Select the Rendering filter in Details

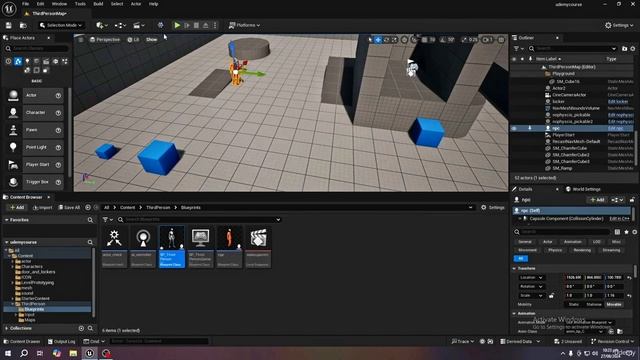[582, 250]
